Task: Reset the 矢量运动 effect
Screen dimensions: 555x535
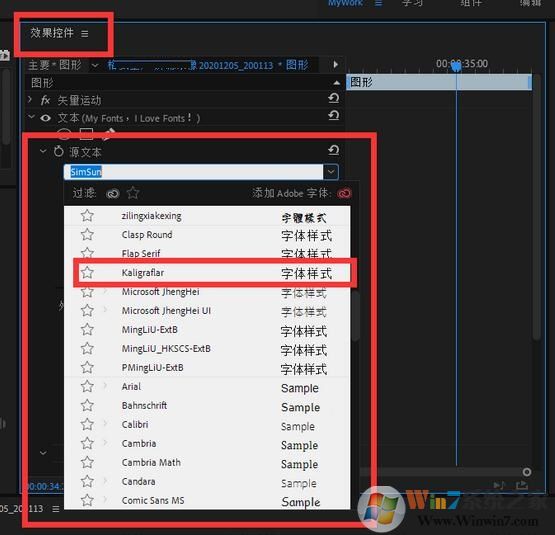Action: point(333,98)
